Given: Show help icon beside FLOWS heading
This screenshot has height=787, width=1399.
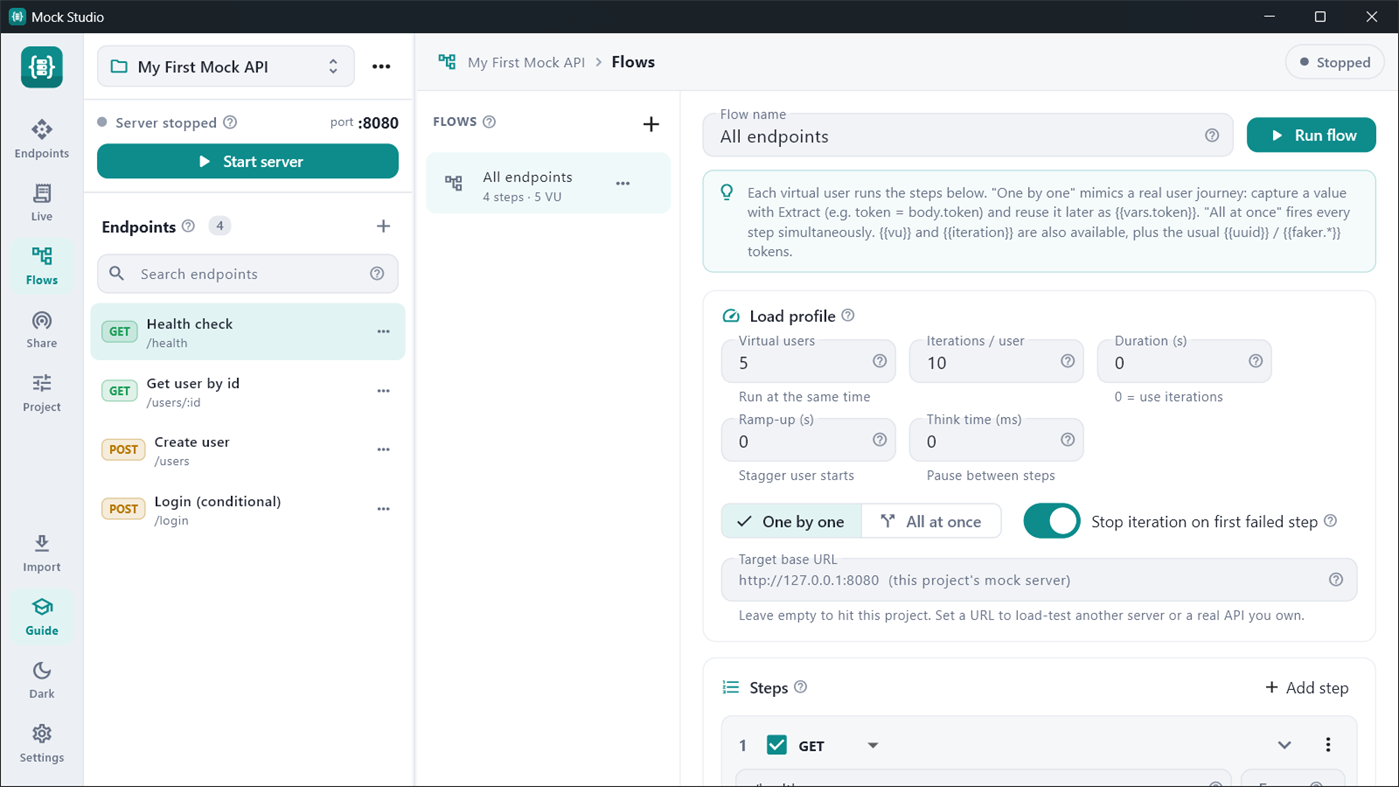Looking at the screenshot, I should 489,122.
